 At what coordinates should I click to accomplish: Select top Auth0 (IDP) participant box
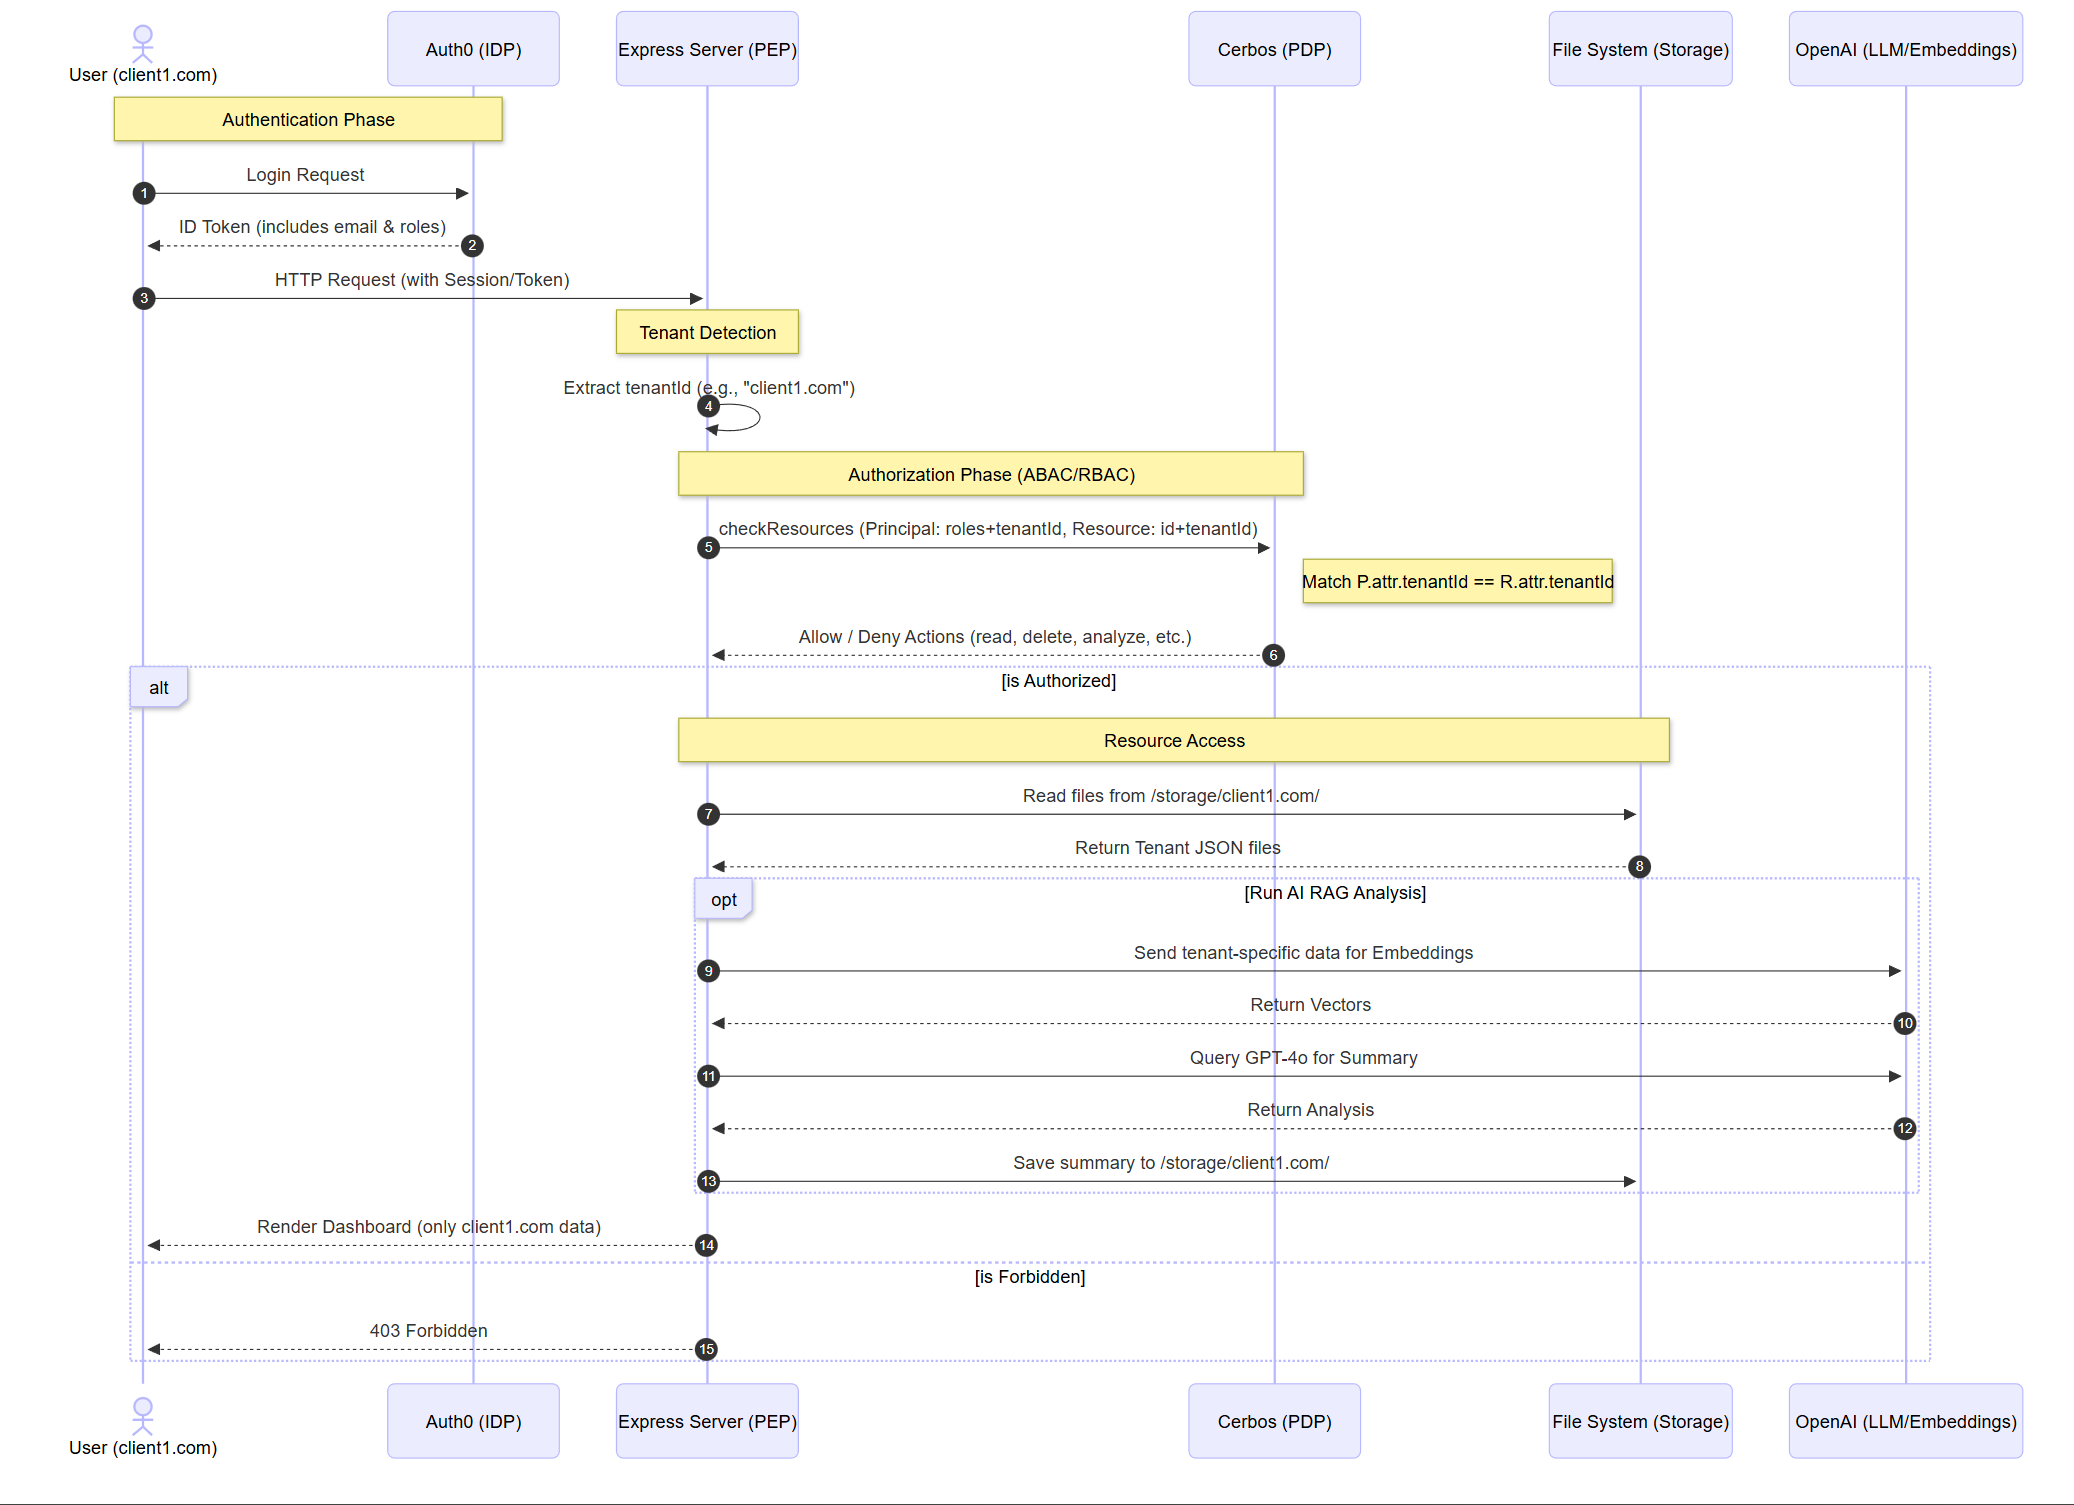(x=473, y=49)
